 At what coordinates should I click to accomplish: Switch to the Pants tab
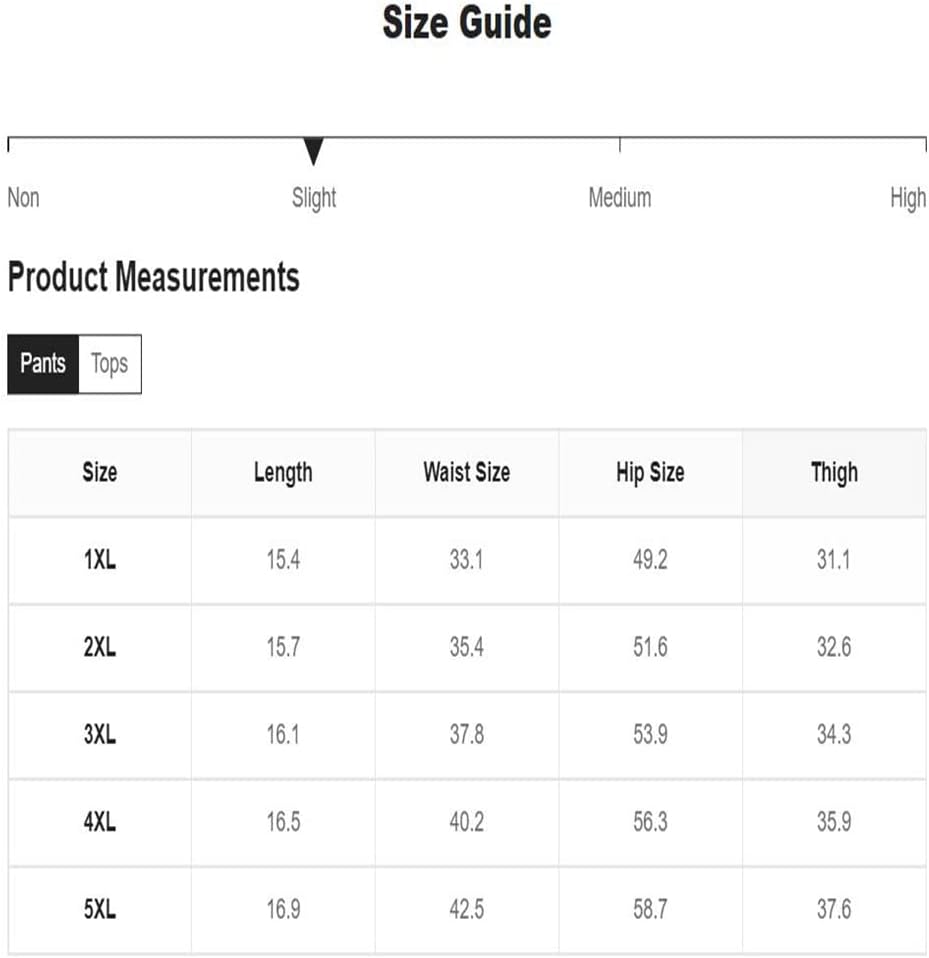(x=43, y=364)
